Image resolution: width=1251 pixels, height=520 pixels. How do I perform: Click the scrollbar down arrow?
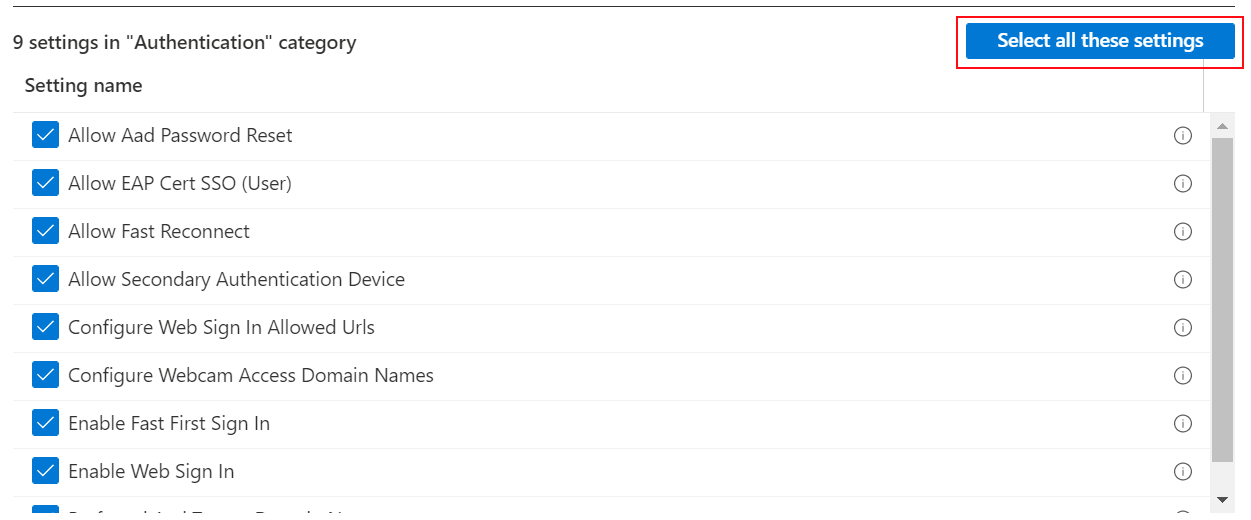coord(1222,498)
